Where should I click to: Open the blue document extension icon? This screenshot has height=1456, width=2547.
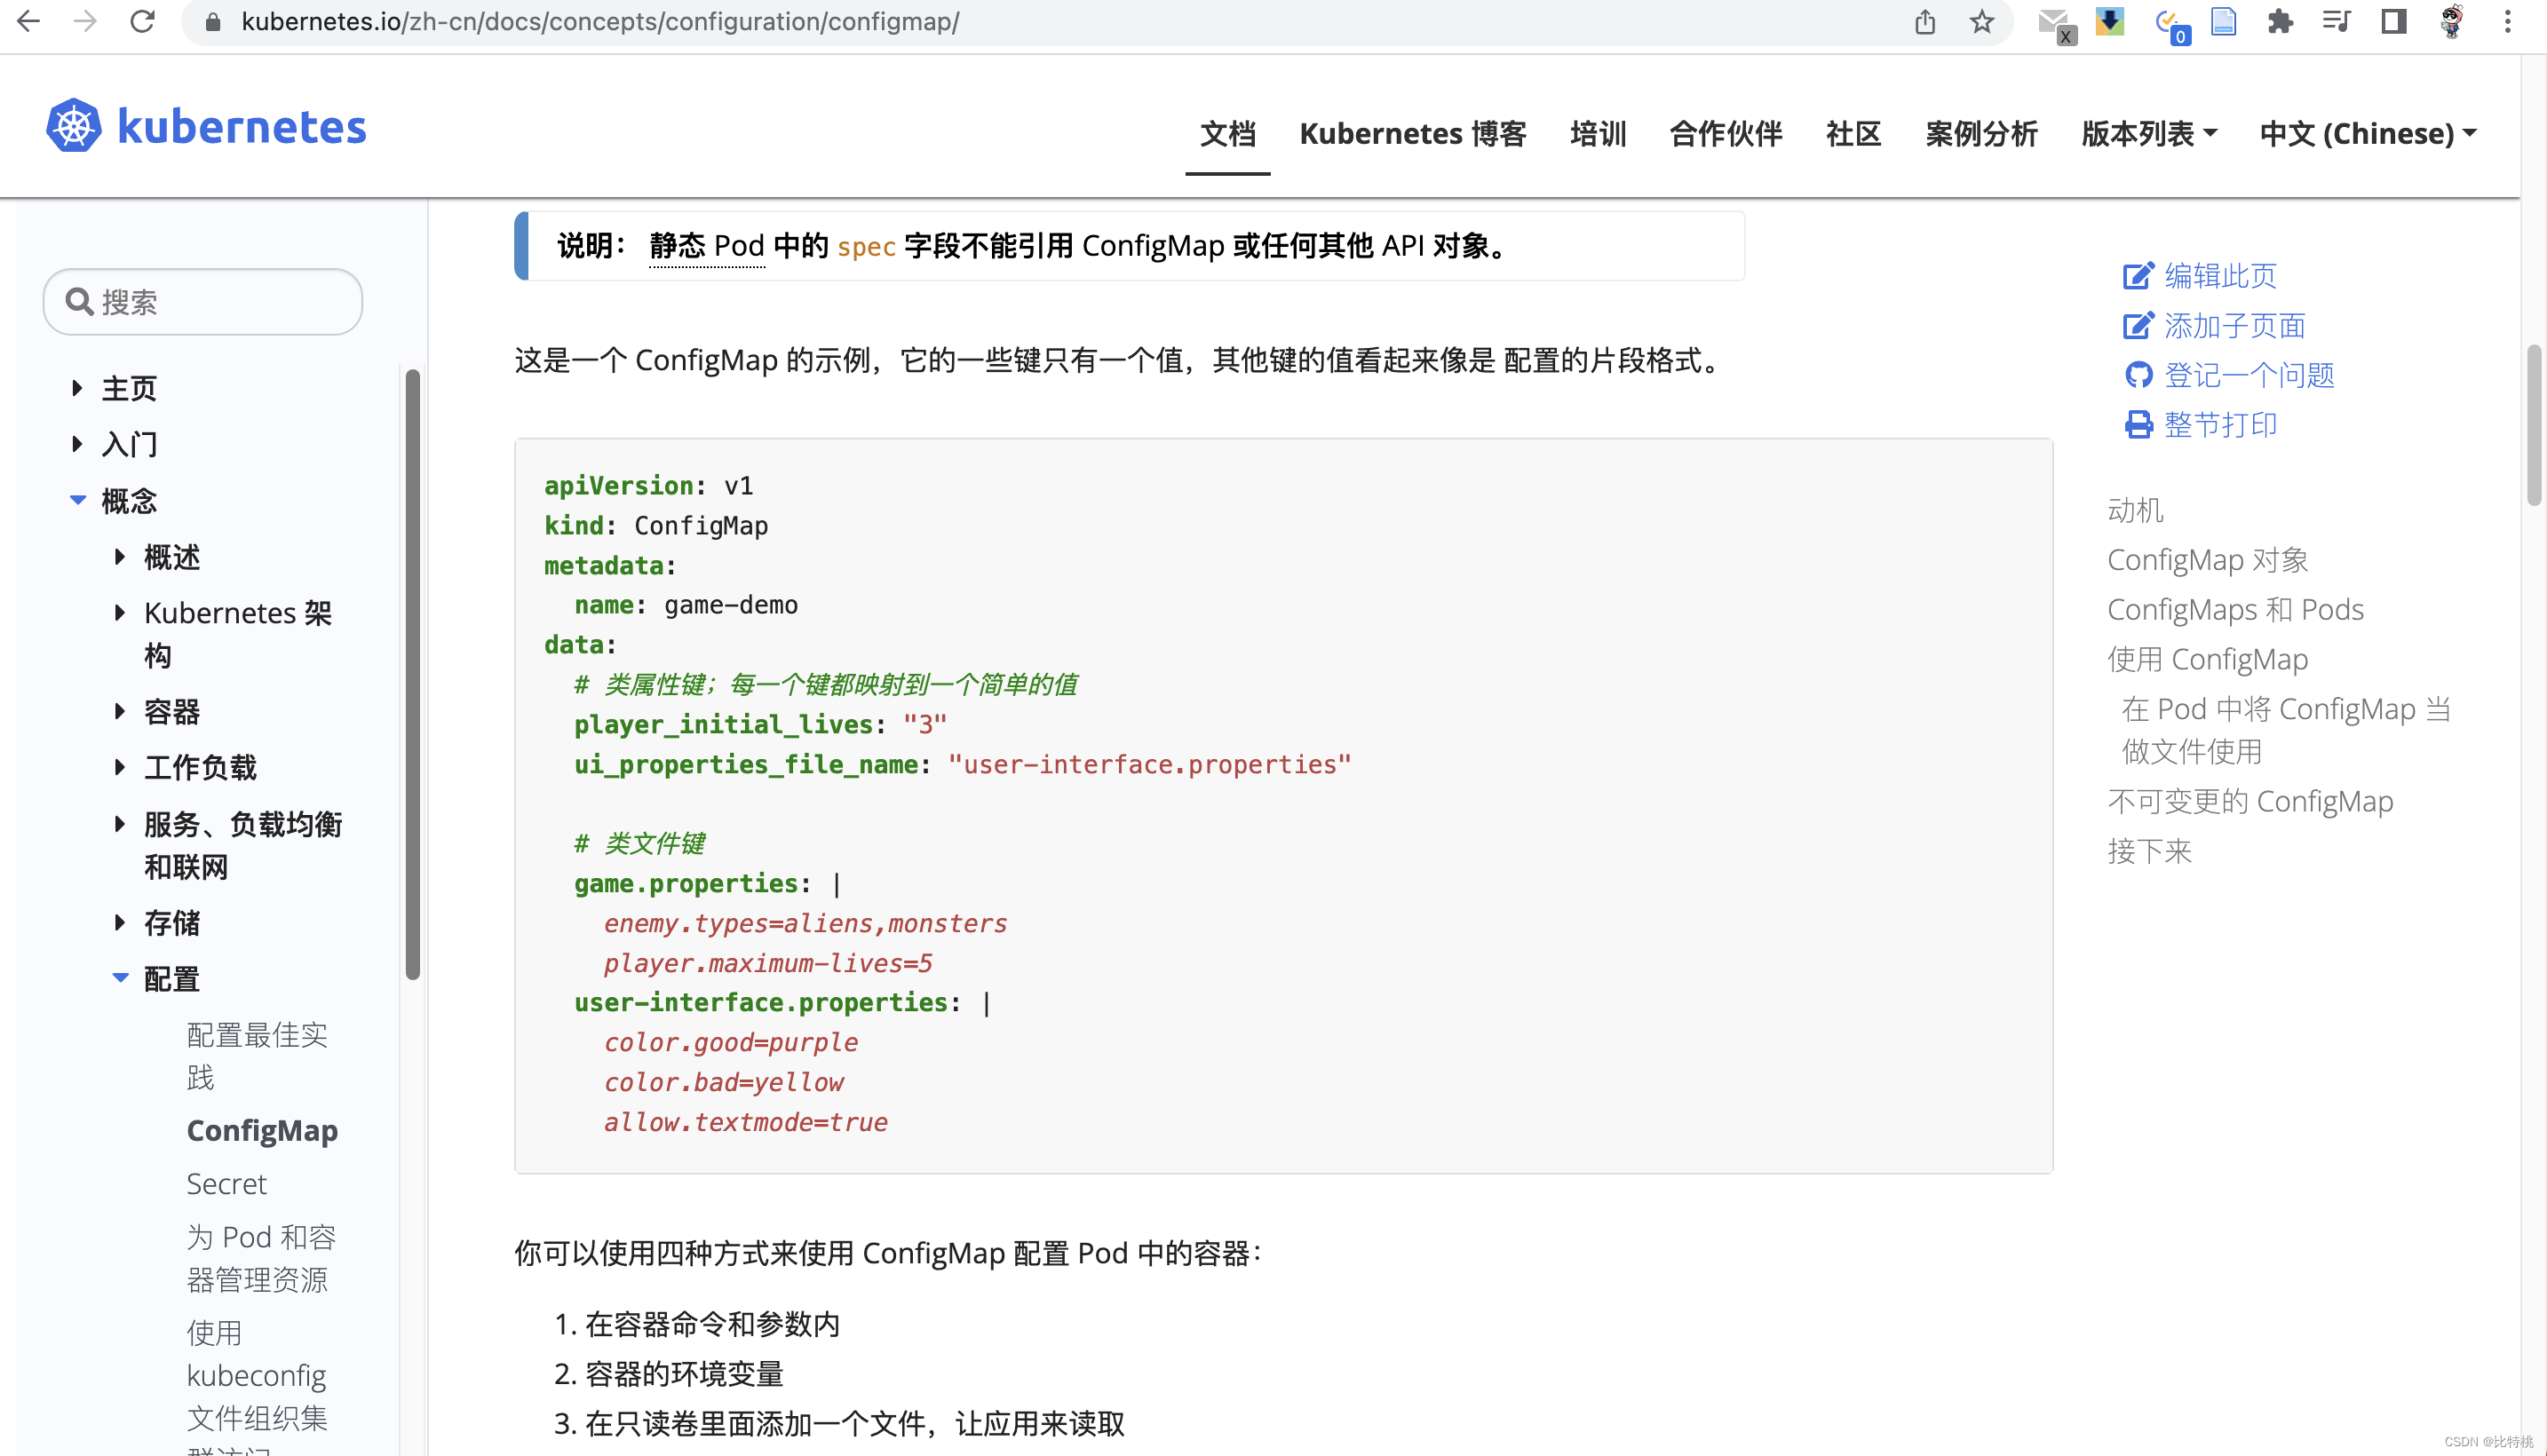point(2223,21)
